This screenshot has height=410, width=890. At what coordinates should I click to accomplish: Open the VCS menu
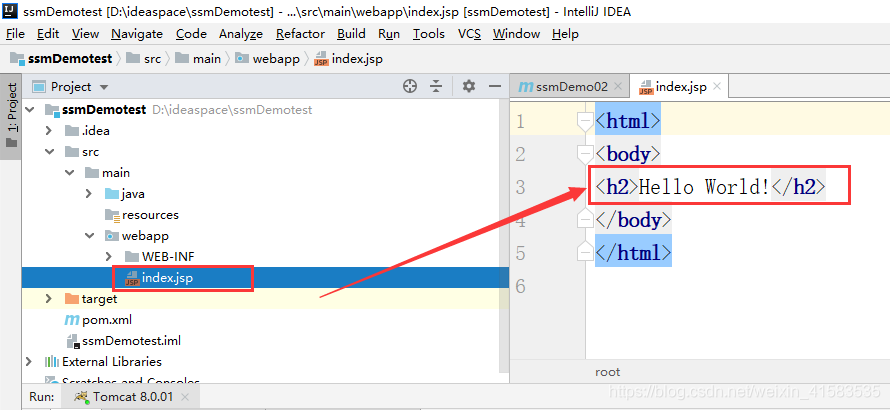(469, 34)
